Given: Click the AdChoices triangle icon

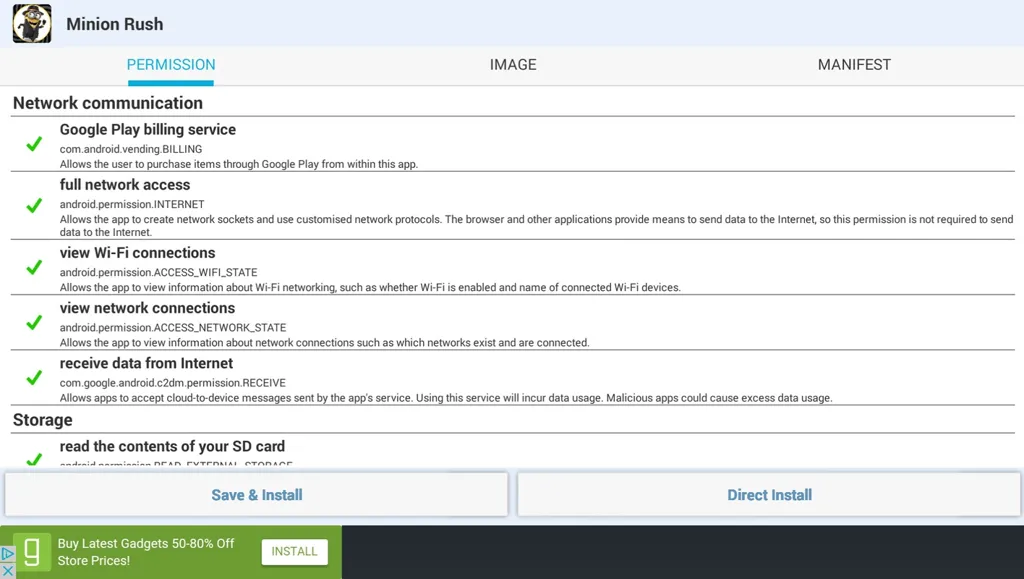Looking at the screenshot, I should click(7, 555).
